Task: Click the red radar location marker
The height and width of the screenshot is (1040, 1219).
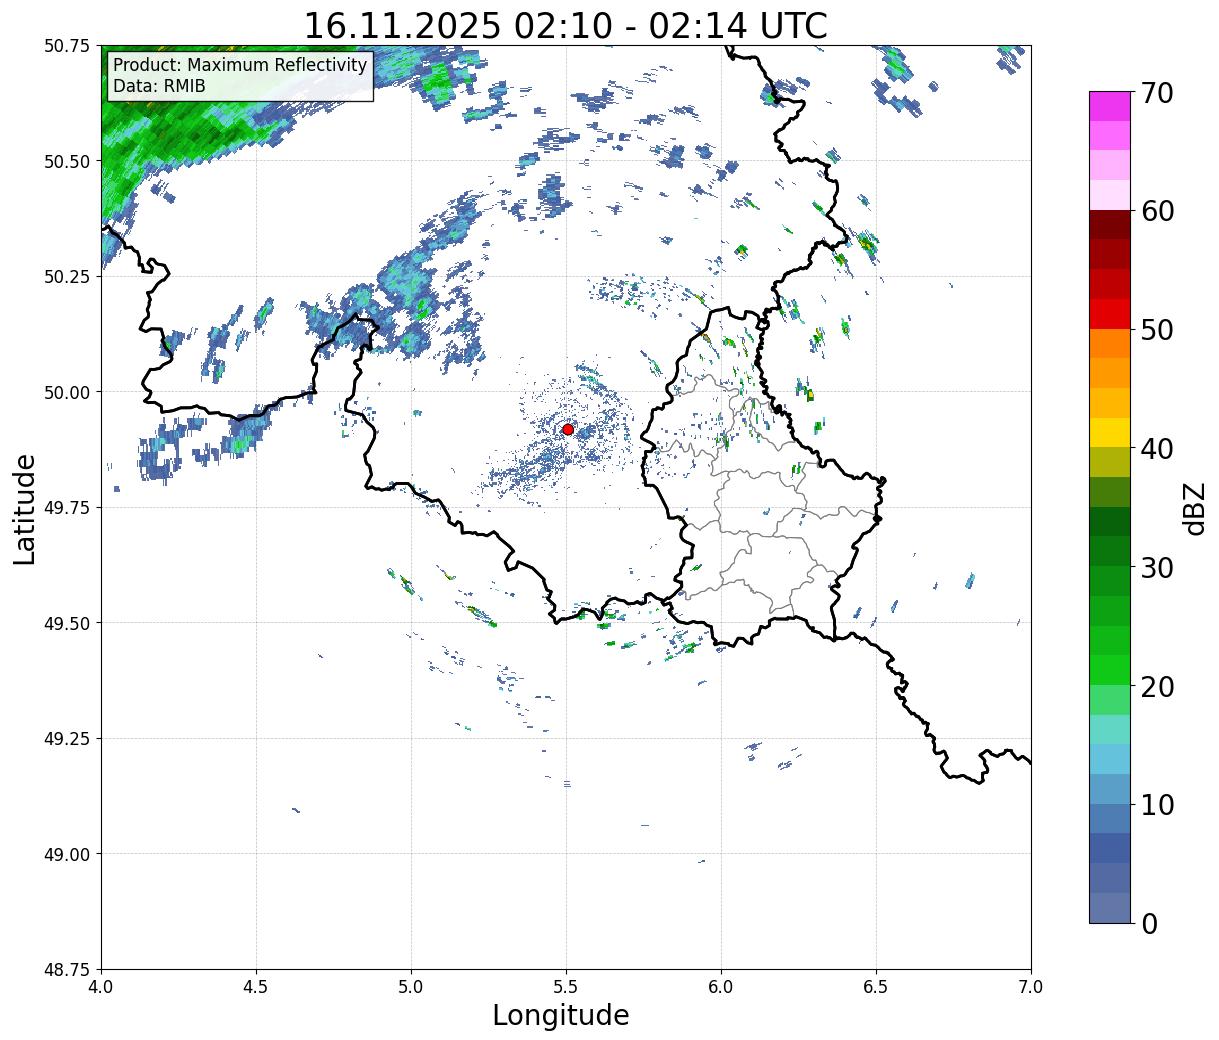Action: click(x=568, y=429)
